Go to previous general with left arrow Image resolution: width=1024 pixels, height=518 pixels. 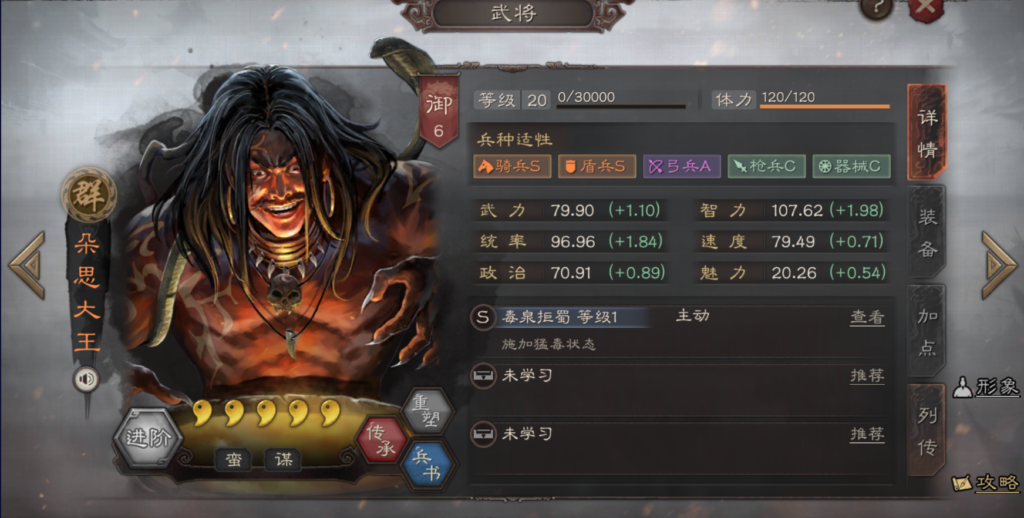[x=27, y=265]
